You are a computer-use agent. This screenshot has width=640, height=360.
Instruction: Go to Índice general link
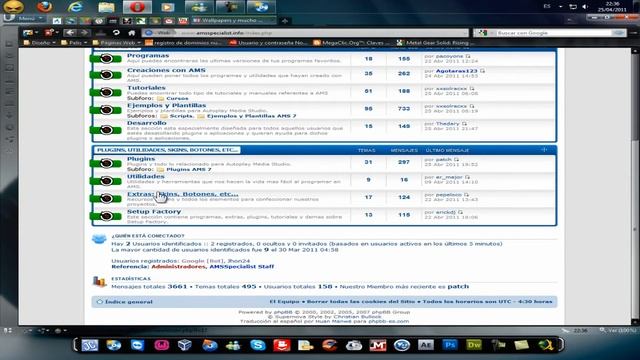[129, 302]
